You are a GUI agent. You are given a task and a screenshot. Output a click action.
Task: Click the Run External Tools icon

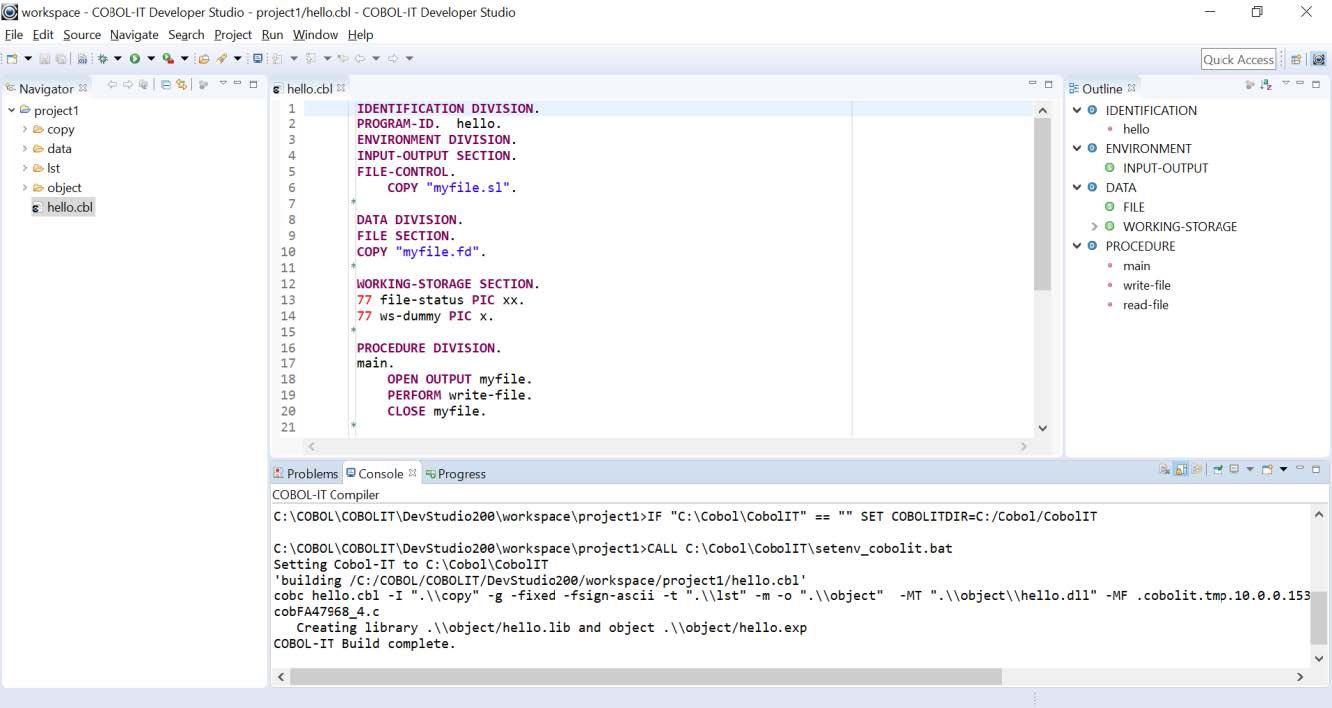168,59
